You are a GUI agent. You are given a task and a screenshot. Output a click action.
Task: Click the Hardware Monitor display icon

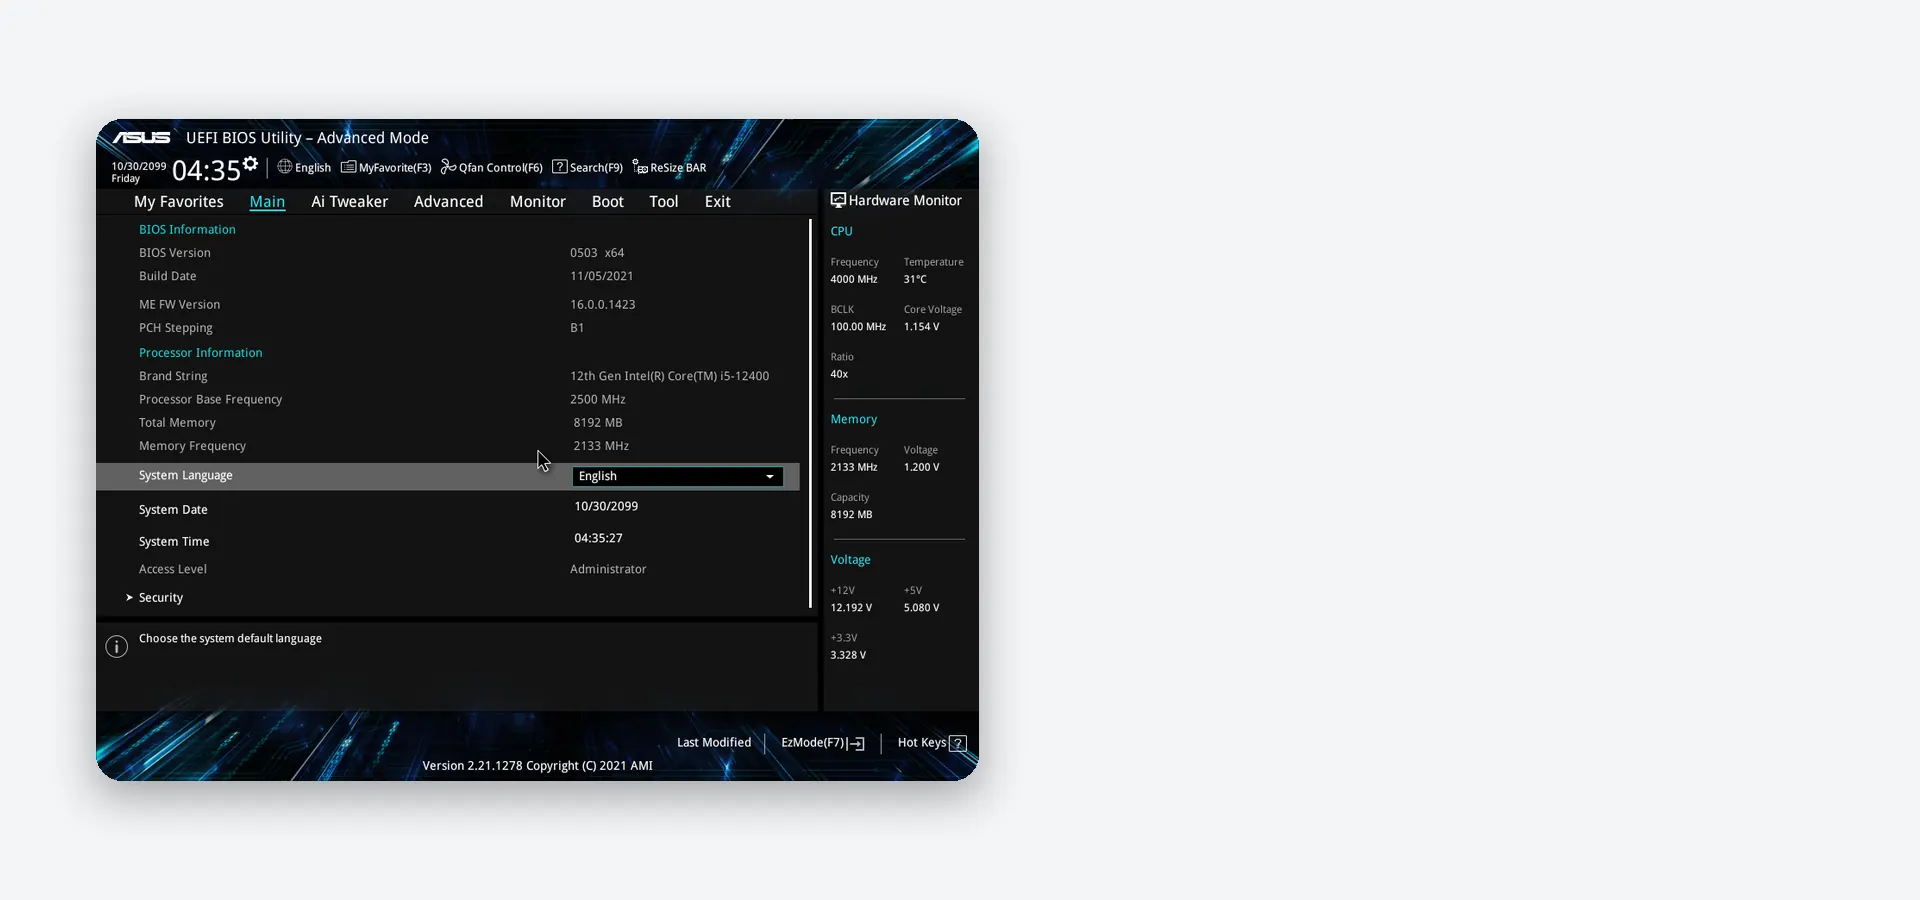click(838, 200)
